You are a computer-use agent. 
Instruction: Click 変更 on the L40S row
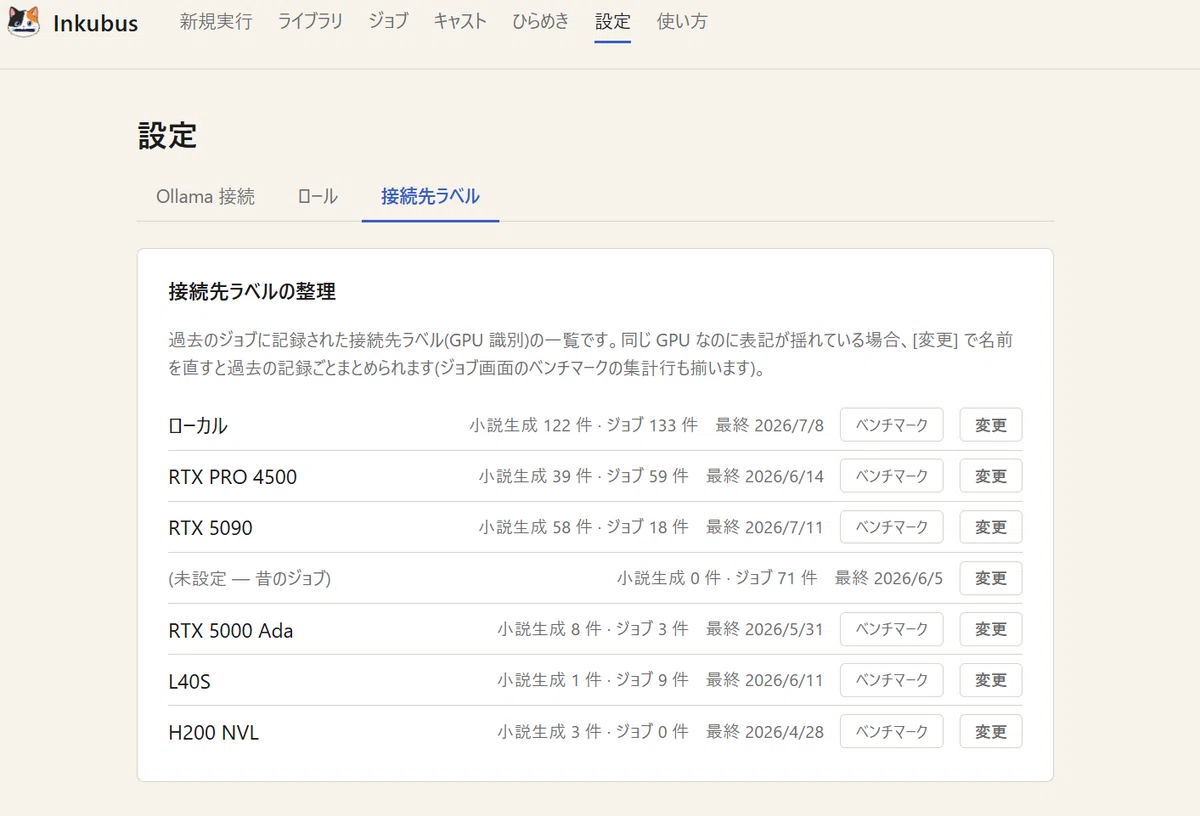point(991,680)
